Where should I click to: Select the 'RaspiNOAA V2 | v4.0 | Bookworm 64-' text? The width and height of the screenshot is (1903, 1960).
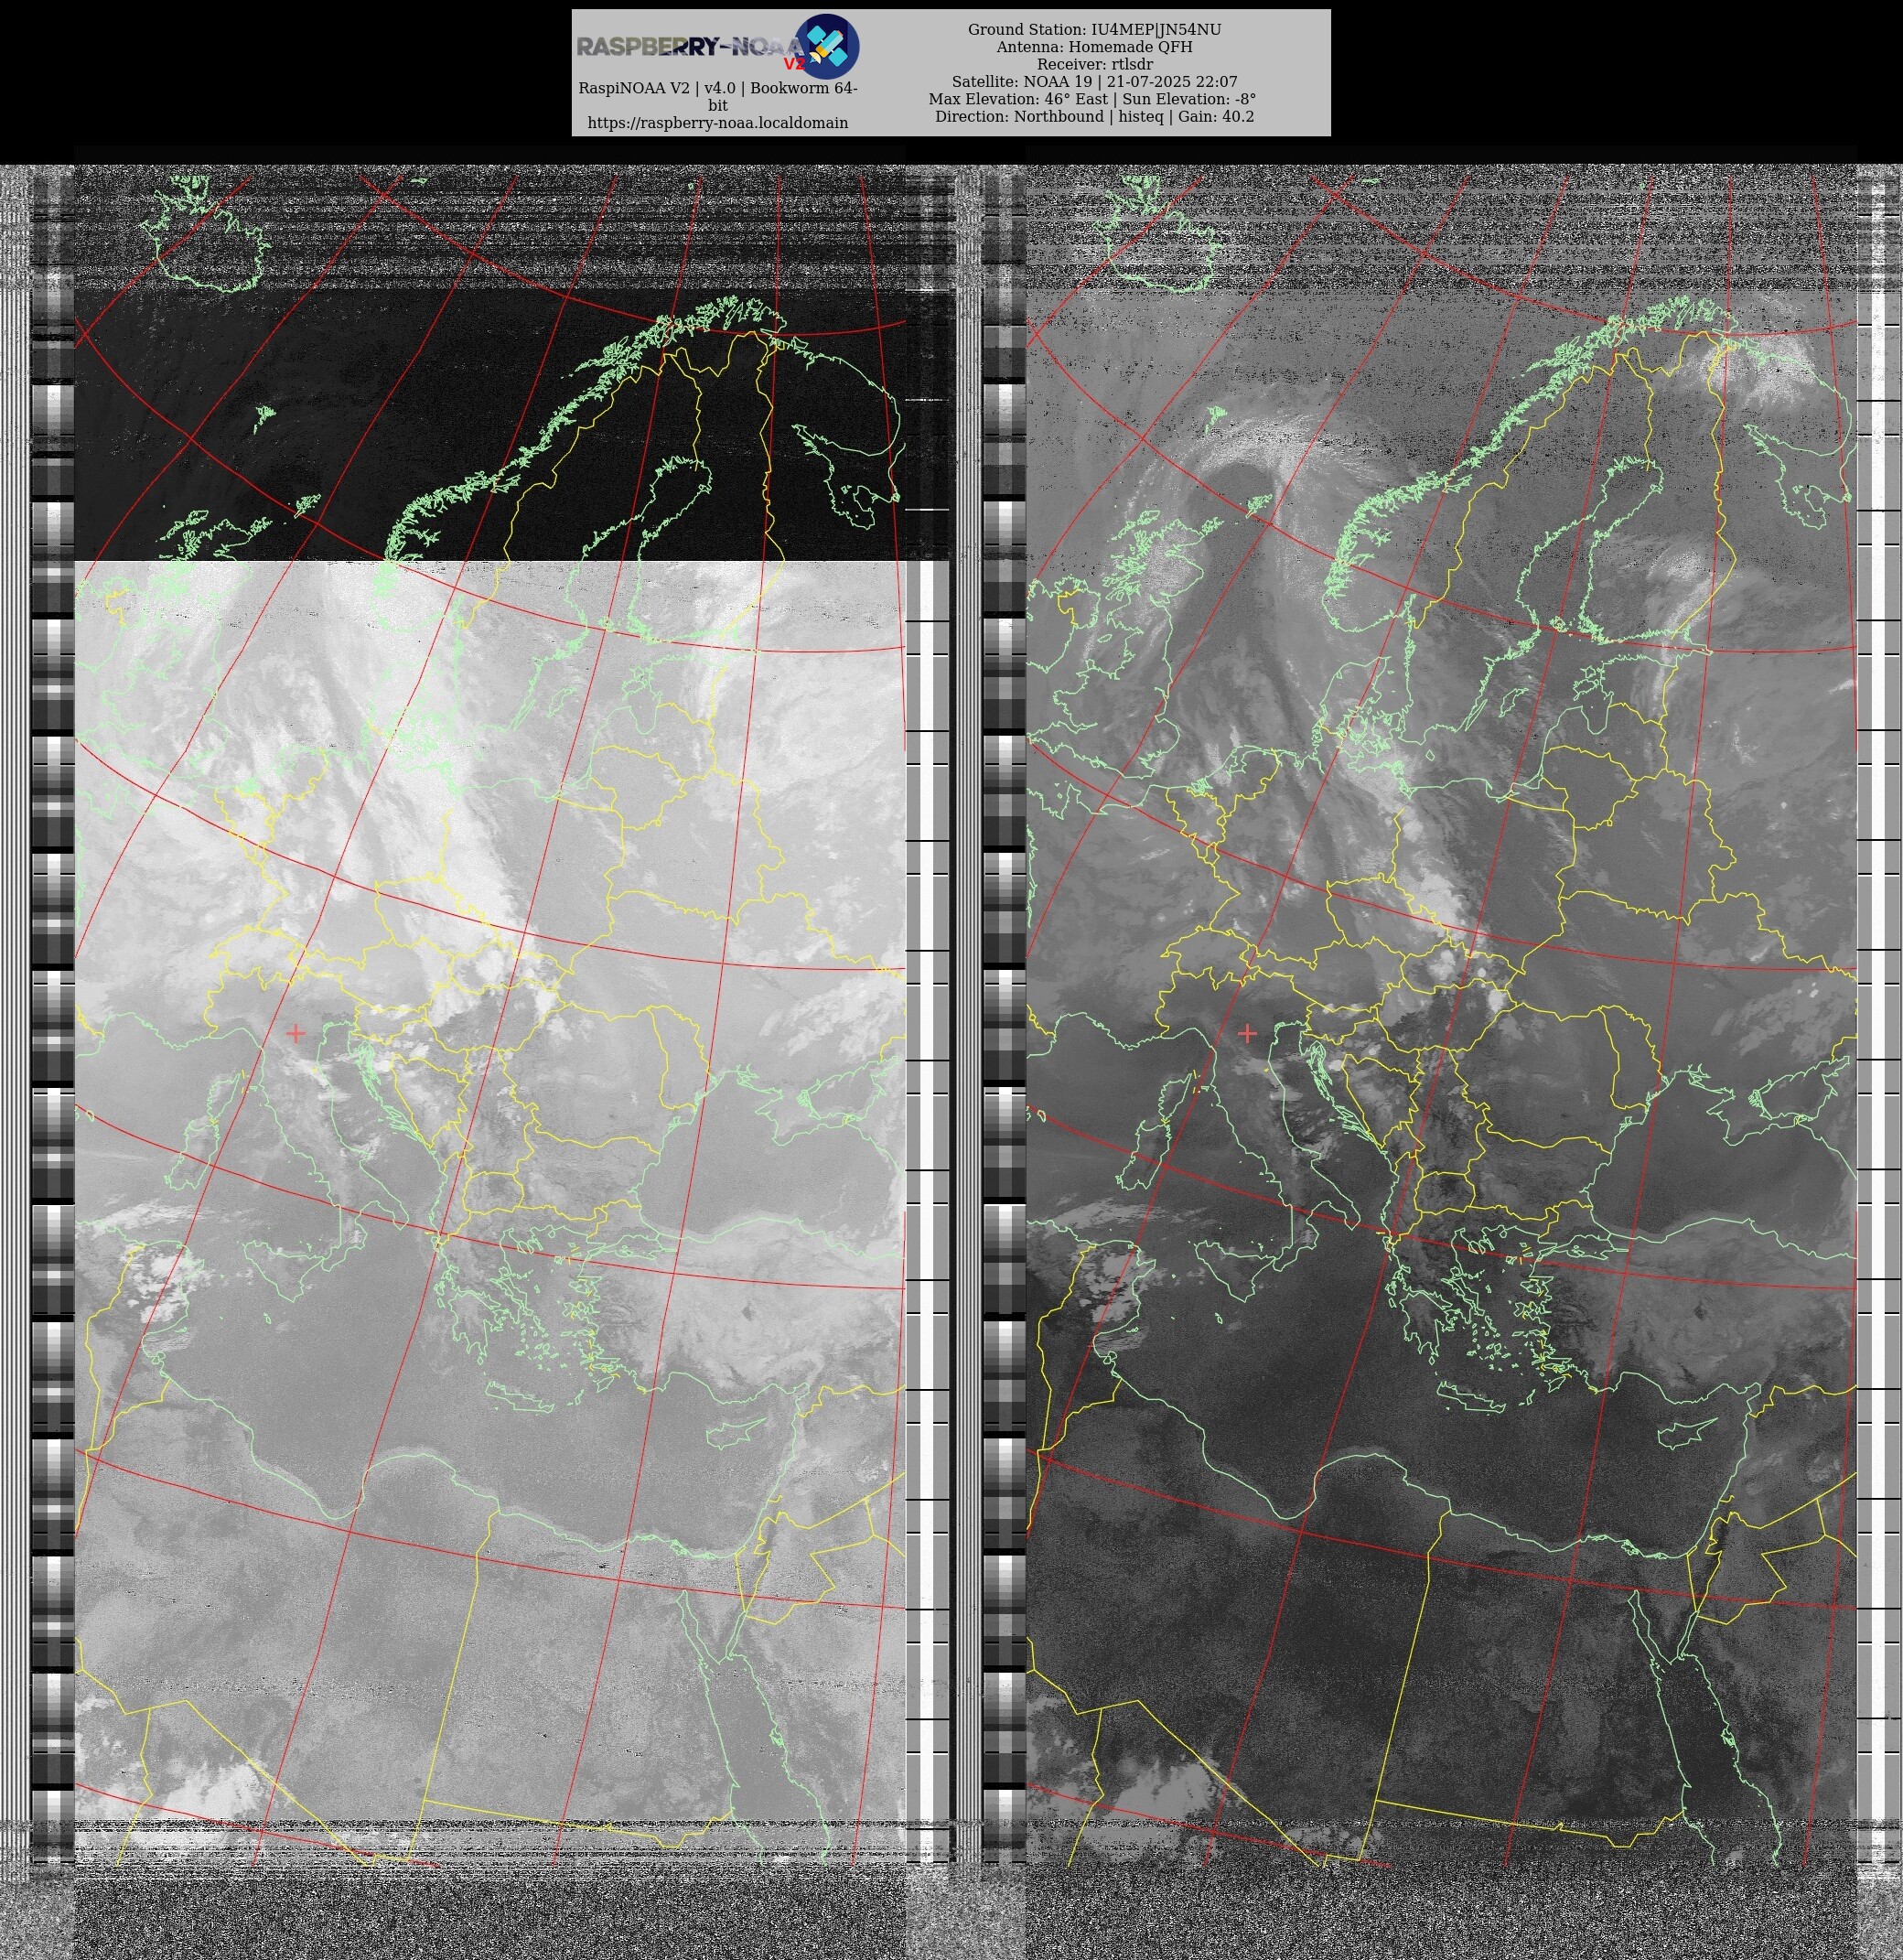[717, 88]
